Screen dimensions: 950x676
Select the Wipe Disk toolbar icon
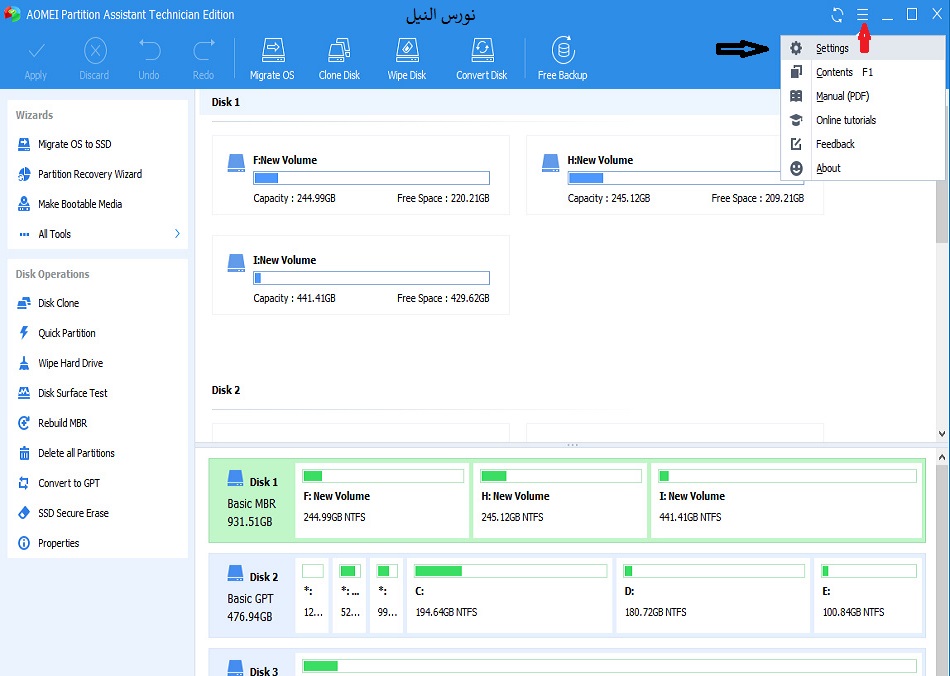click(406, 58)
